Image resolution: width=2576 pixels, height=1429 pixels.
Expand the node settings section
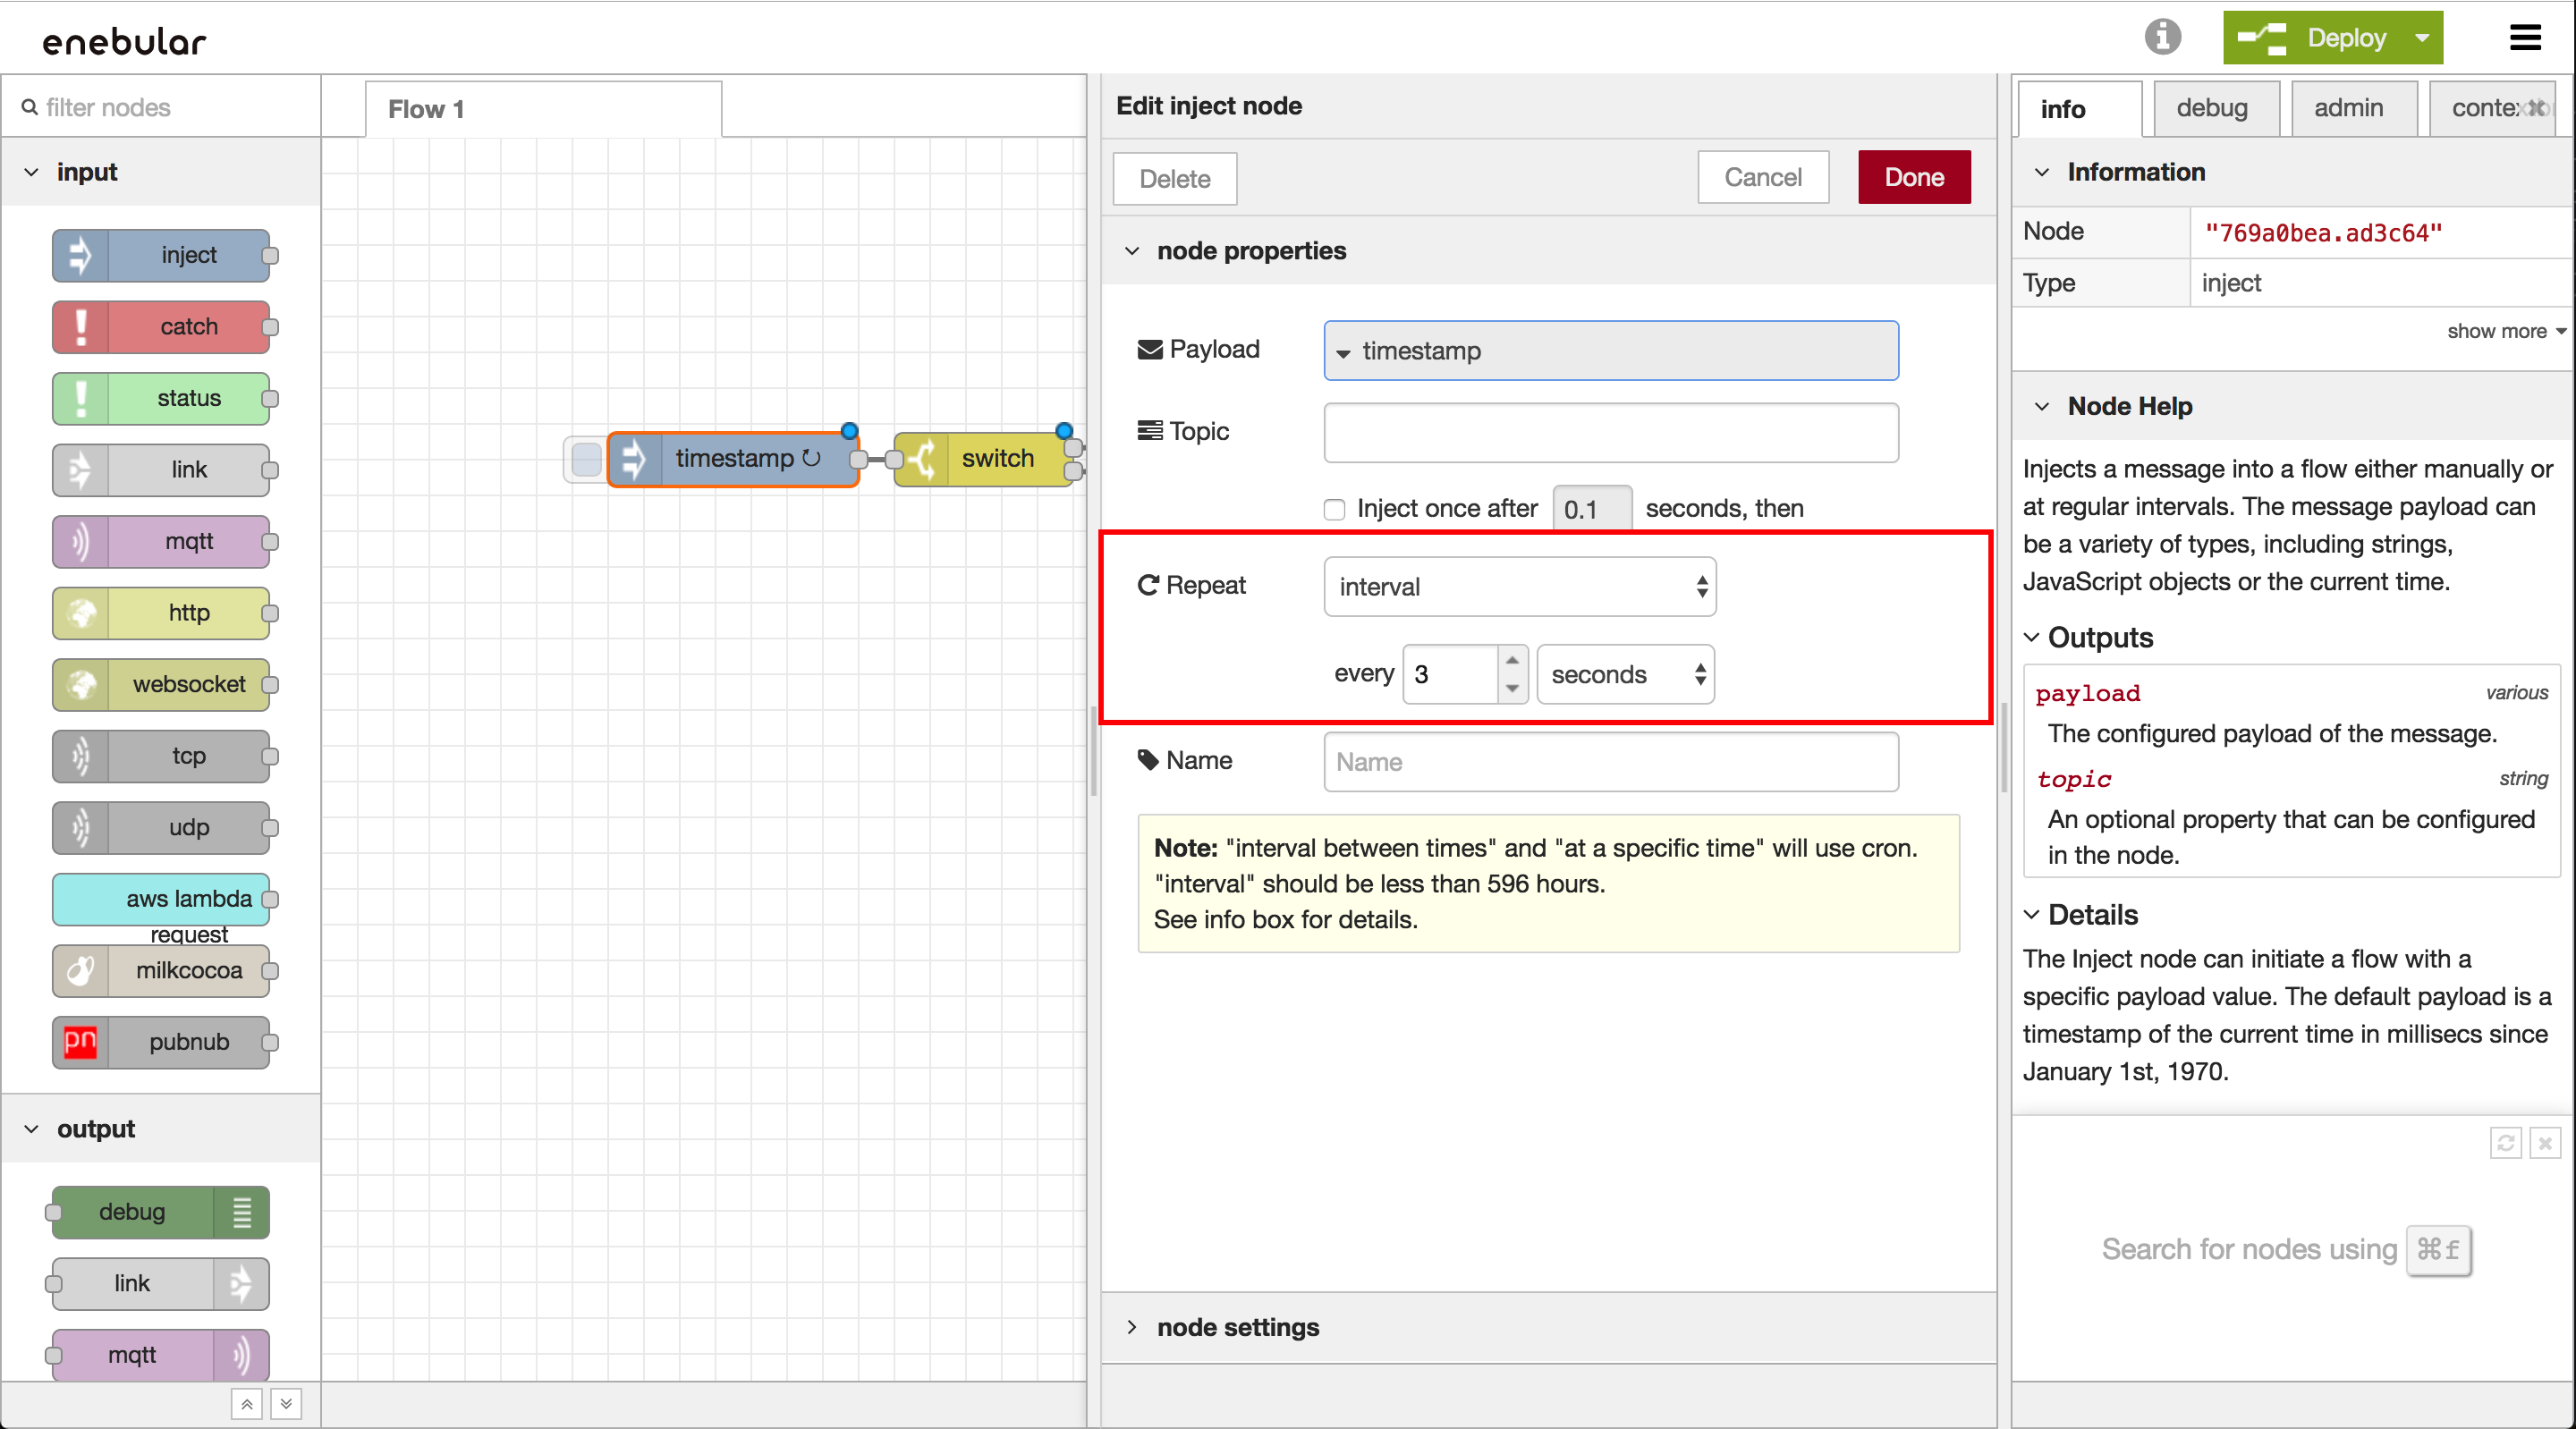[x=1237, y=1327]
